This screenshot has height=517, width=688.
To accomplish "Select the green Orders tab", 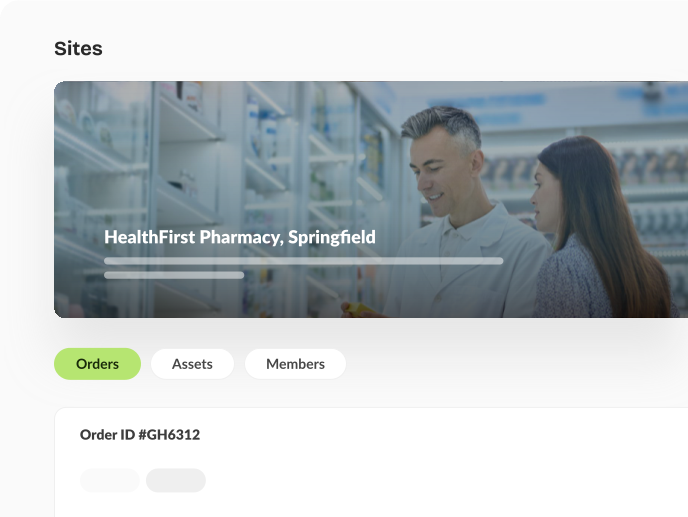I will (97, 364).
